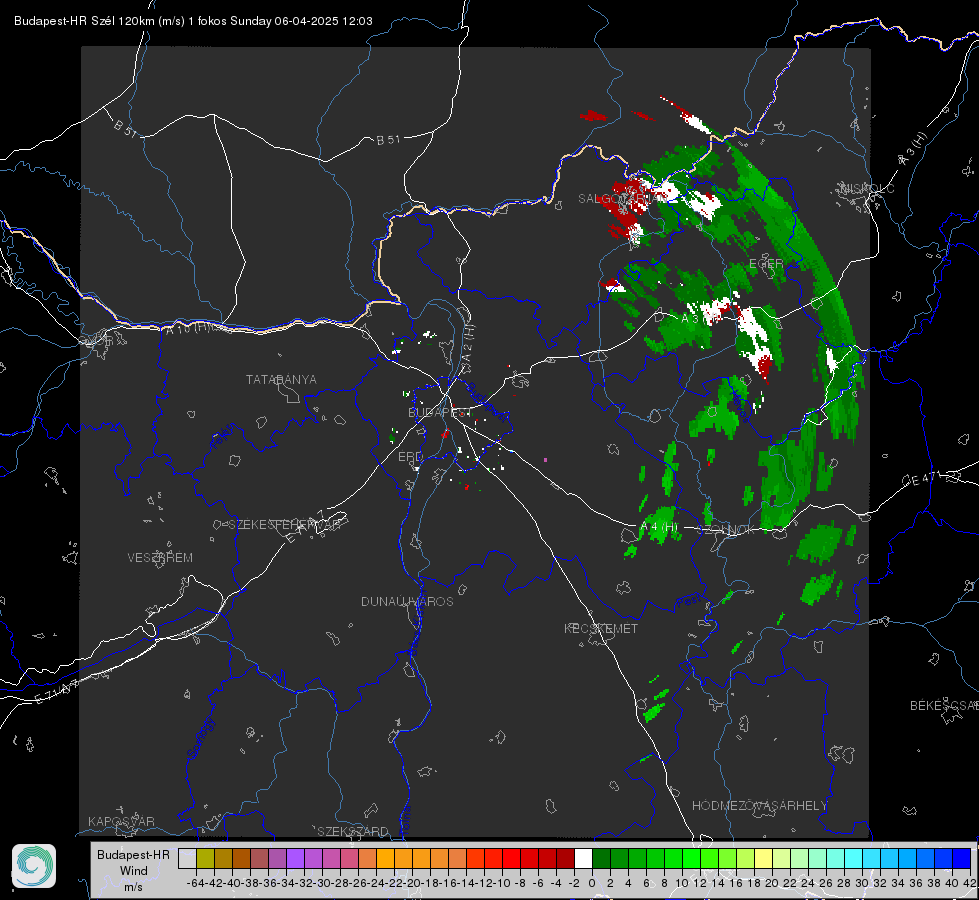The height and width of the screenshot is (900, 979).
Task: Click the A 4 (H) road label
Action: pyautogui.click(x=659, y=527)
